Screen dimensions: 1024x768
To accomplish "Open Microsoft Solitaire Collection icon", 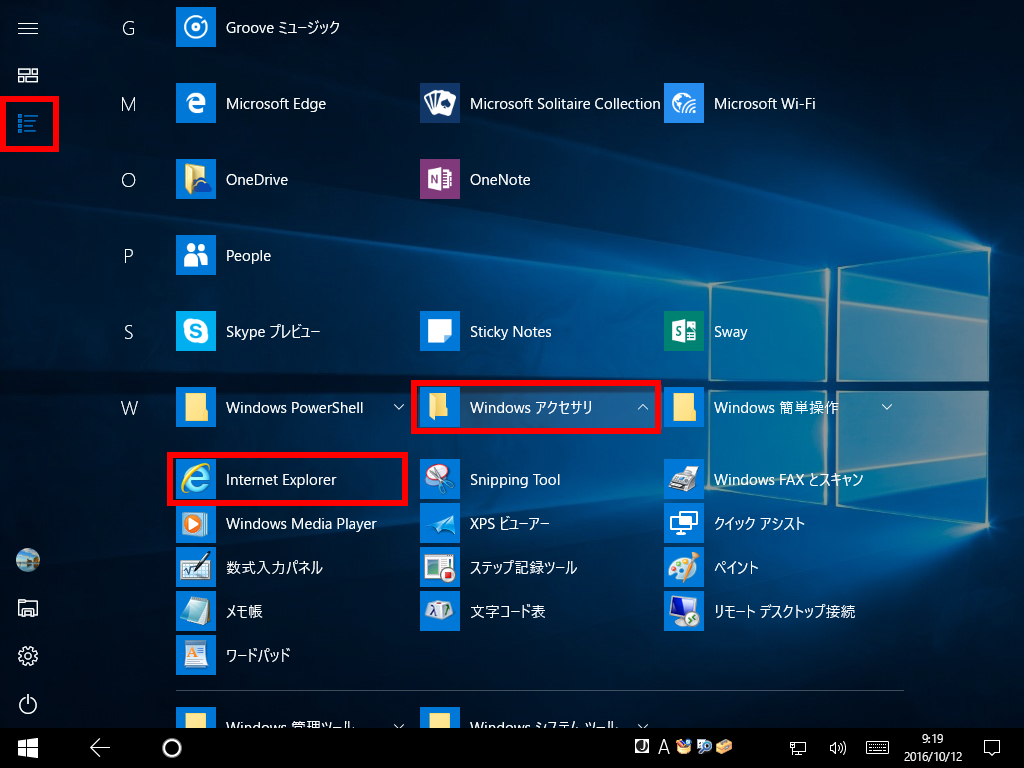I will (x=440, y=103).
